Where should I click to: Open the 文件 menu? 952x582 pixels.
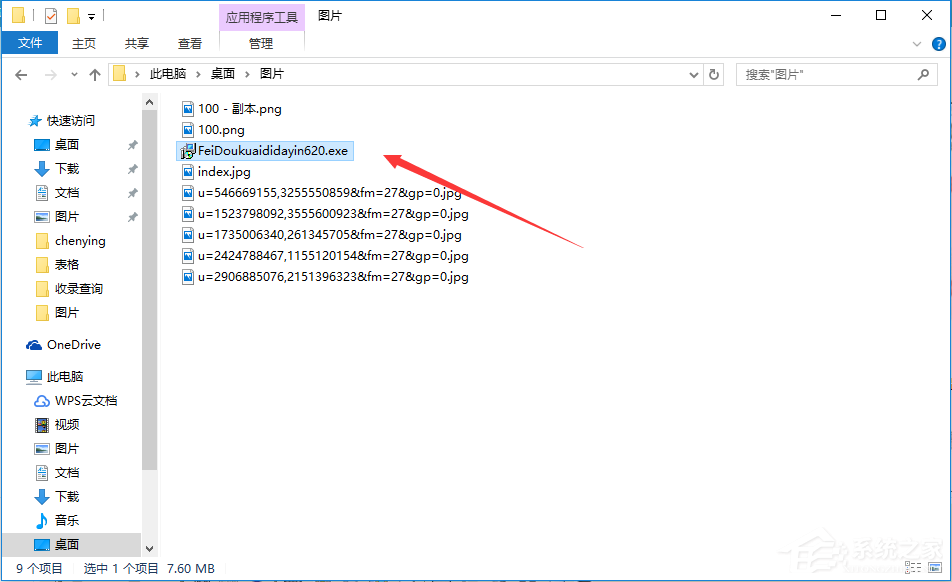pyautogui.click(x=30, y=43)
